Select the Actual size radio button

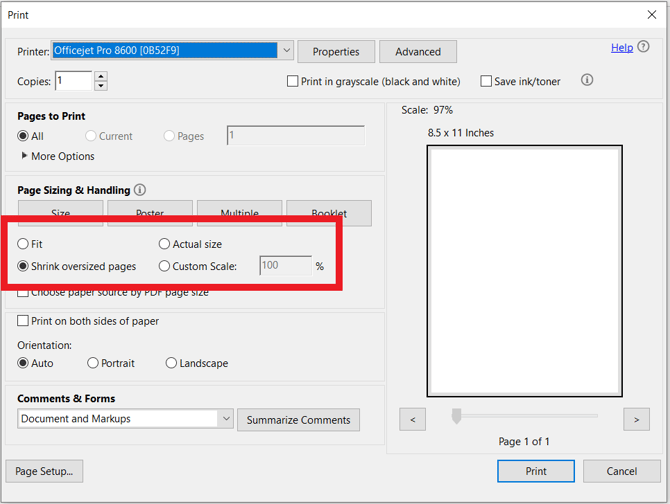[x=165, y=244]
